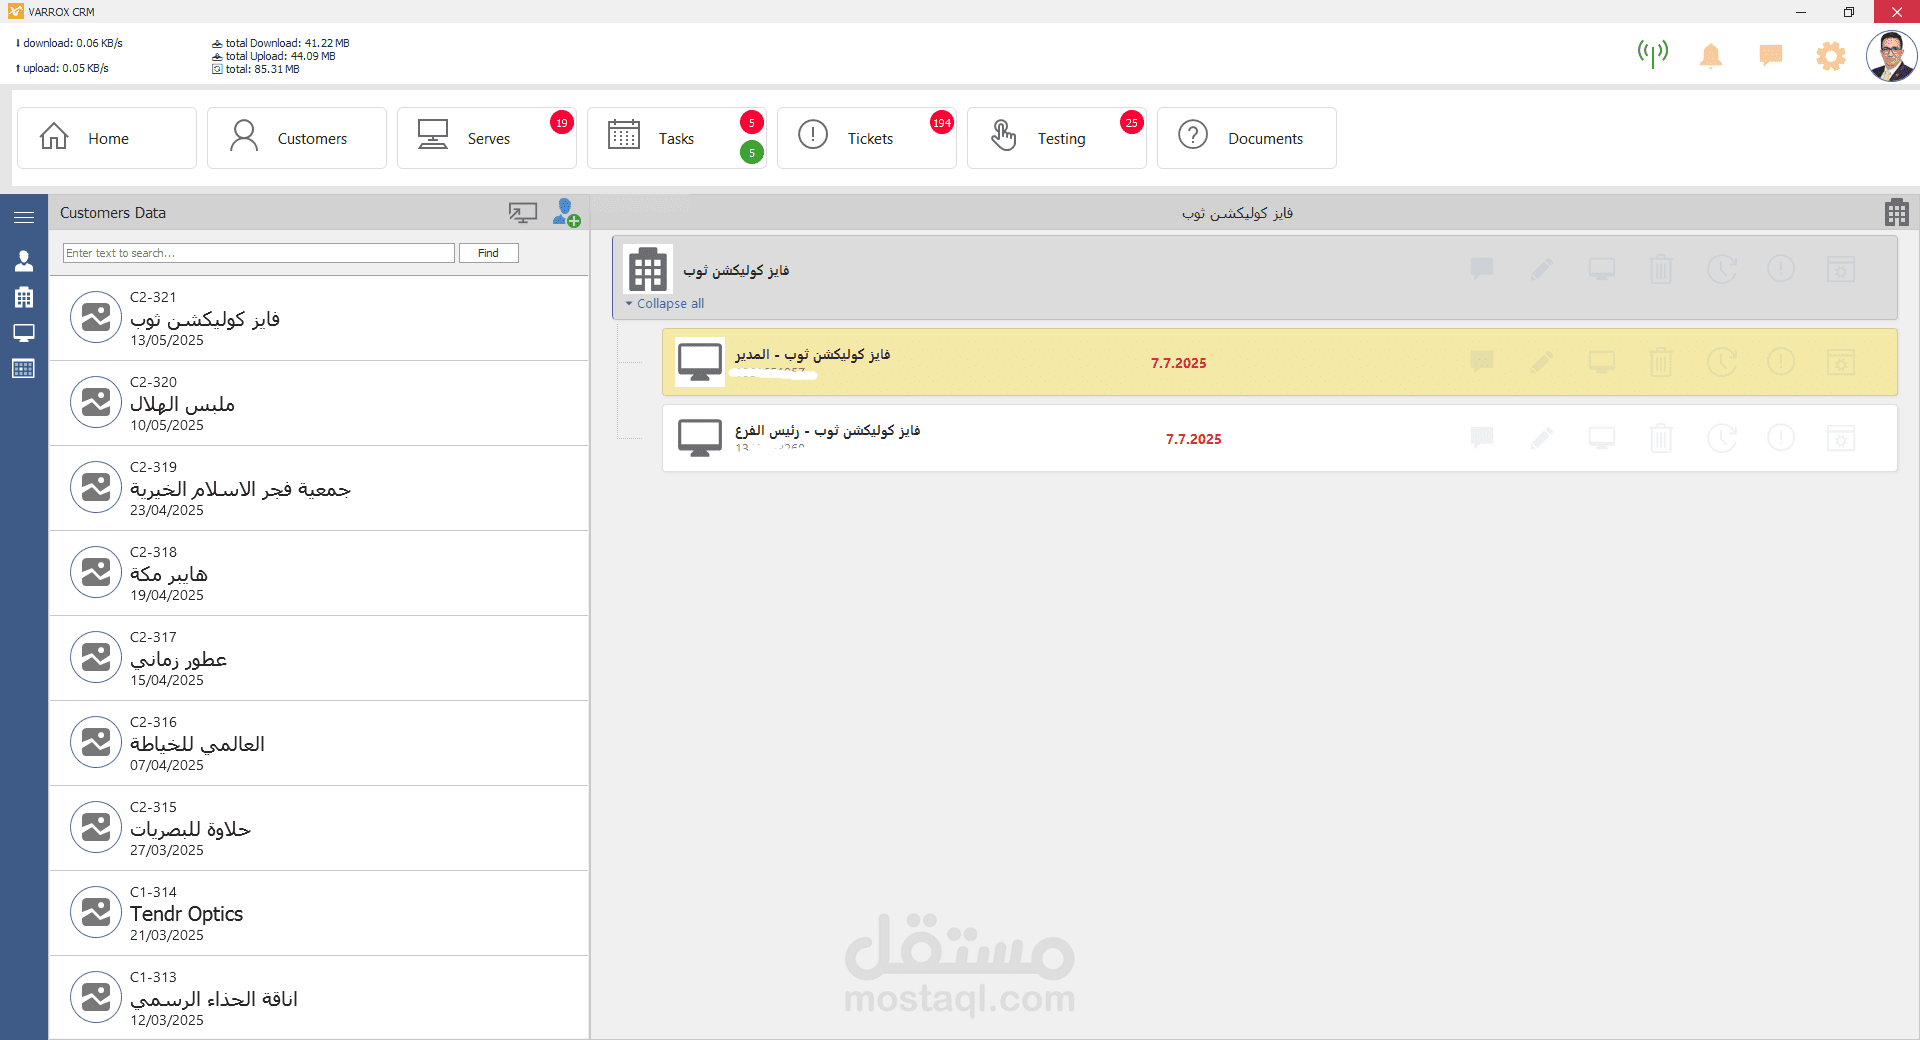The image size is (1920, 1040).
Task: Click trash icon on highlighted المدير row
Action: point(1661,361)
